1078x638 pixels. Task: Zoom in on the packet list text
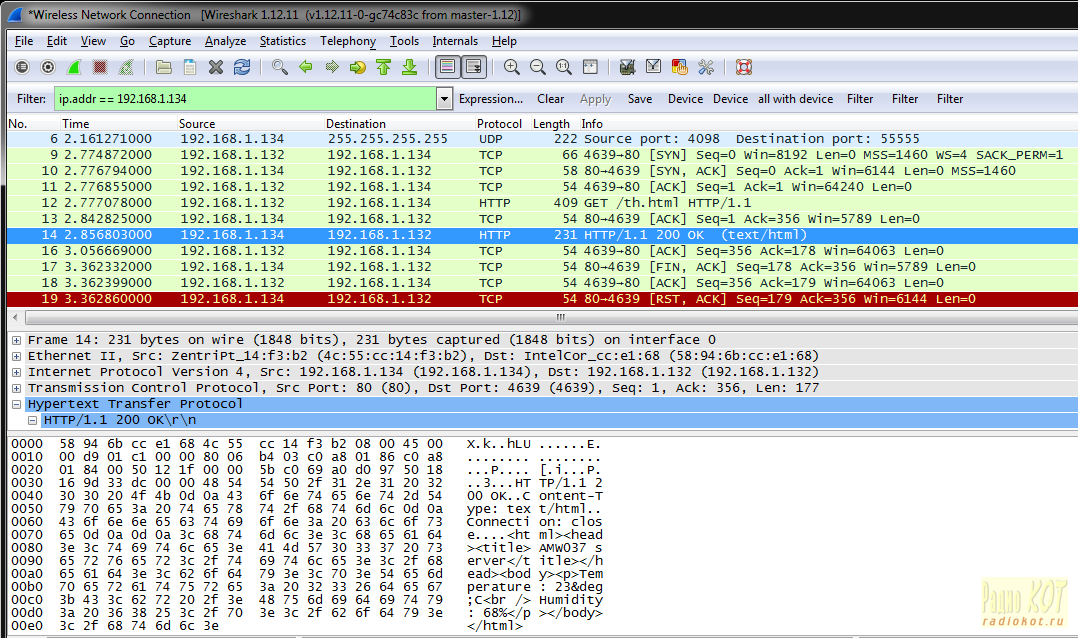[512, 67]
